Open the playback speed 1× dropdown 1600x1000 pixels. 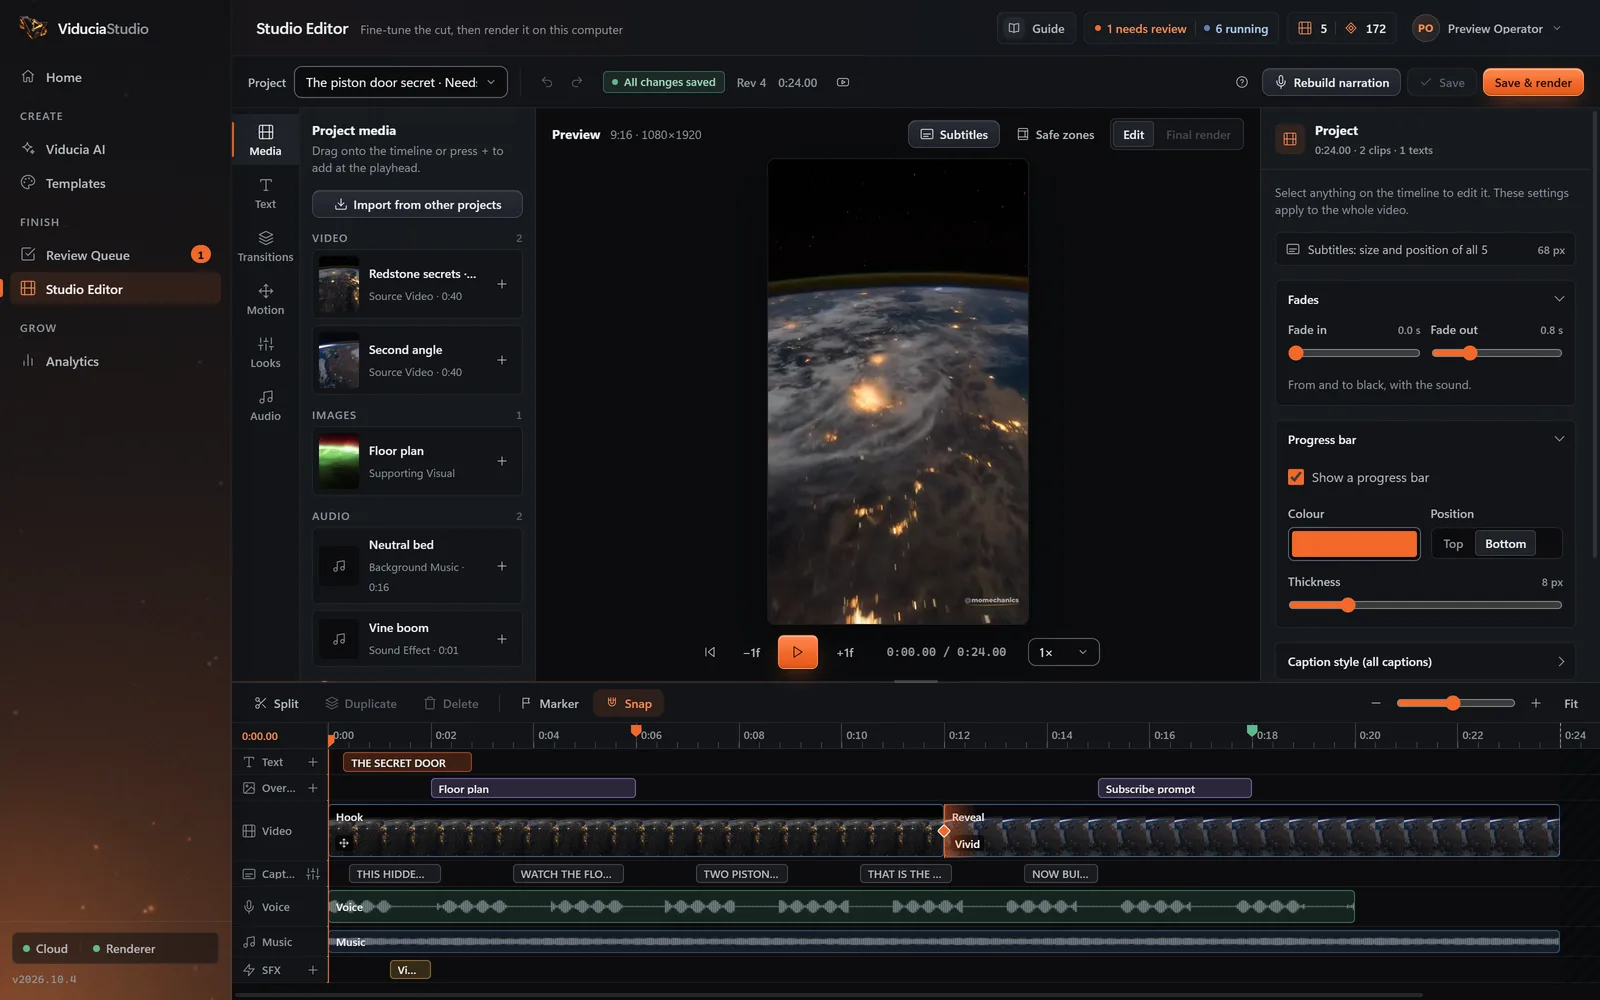(x=1063, y=652)
